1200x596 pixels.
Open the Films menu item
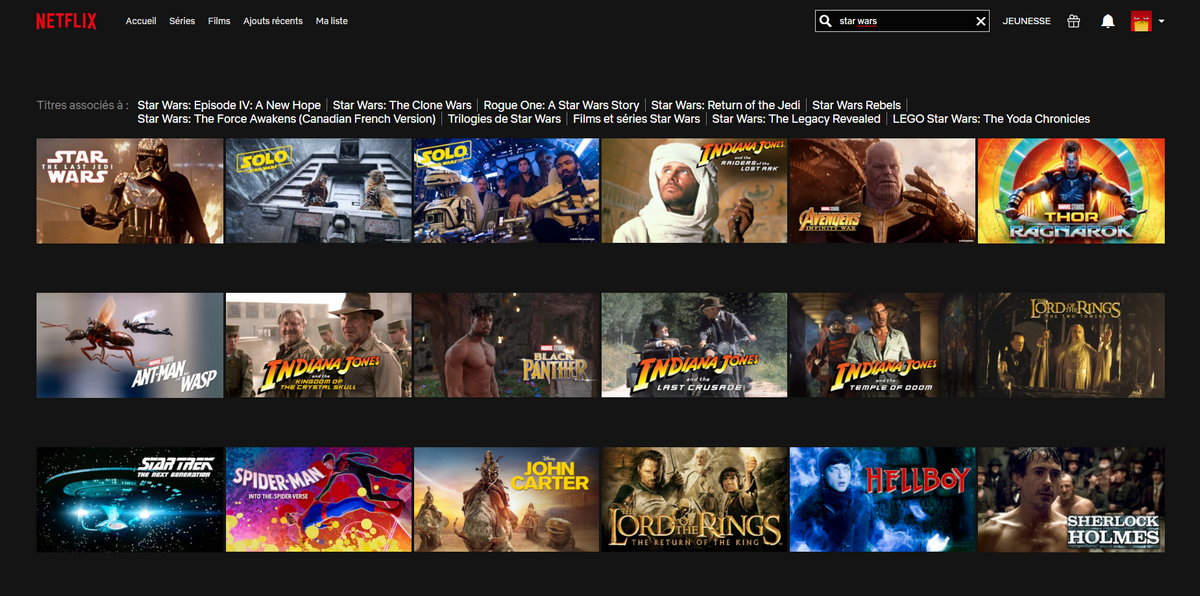(219, 21)
